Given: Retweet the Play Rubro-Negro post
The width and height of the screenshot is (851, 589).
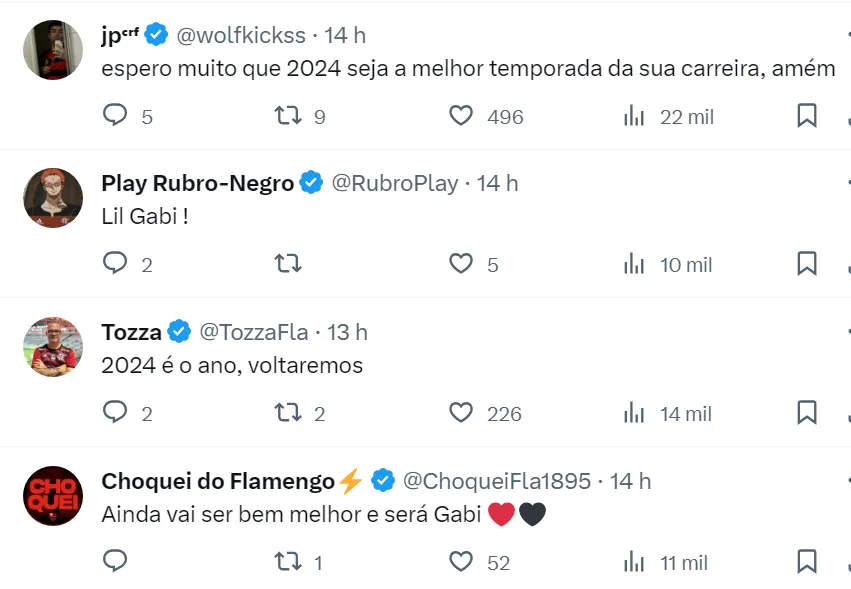Looking at the screenshot, I should [288, 264].
